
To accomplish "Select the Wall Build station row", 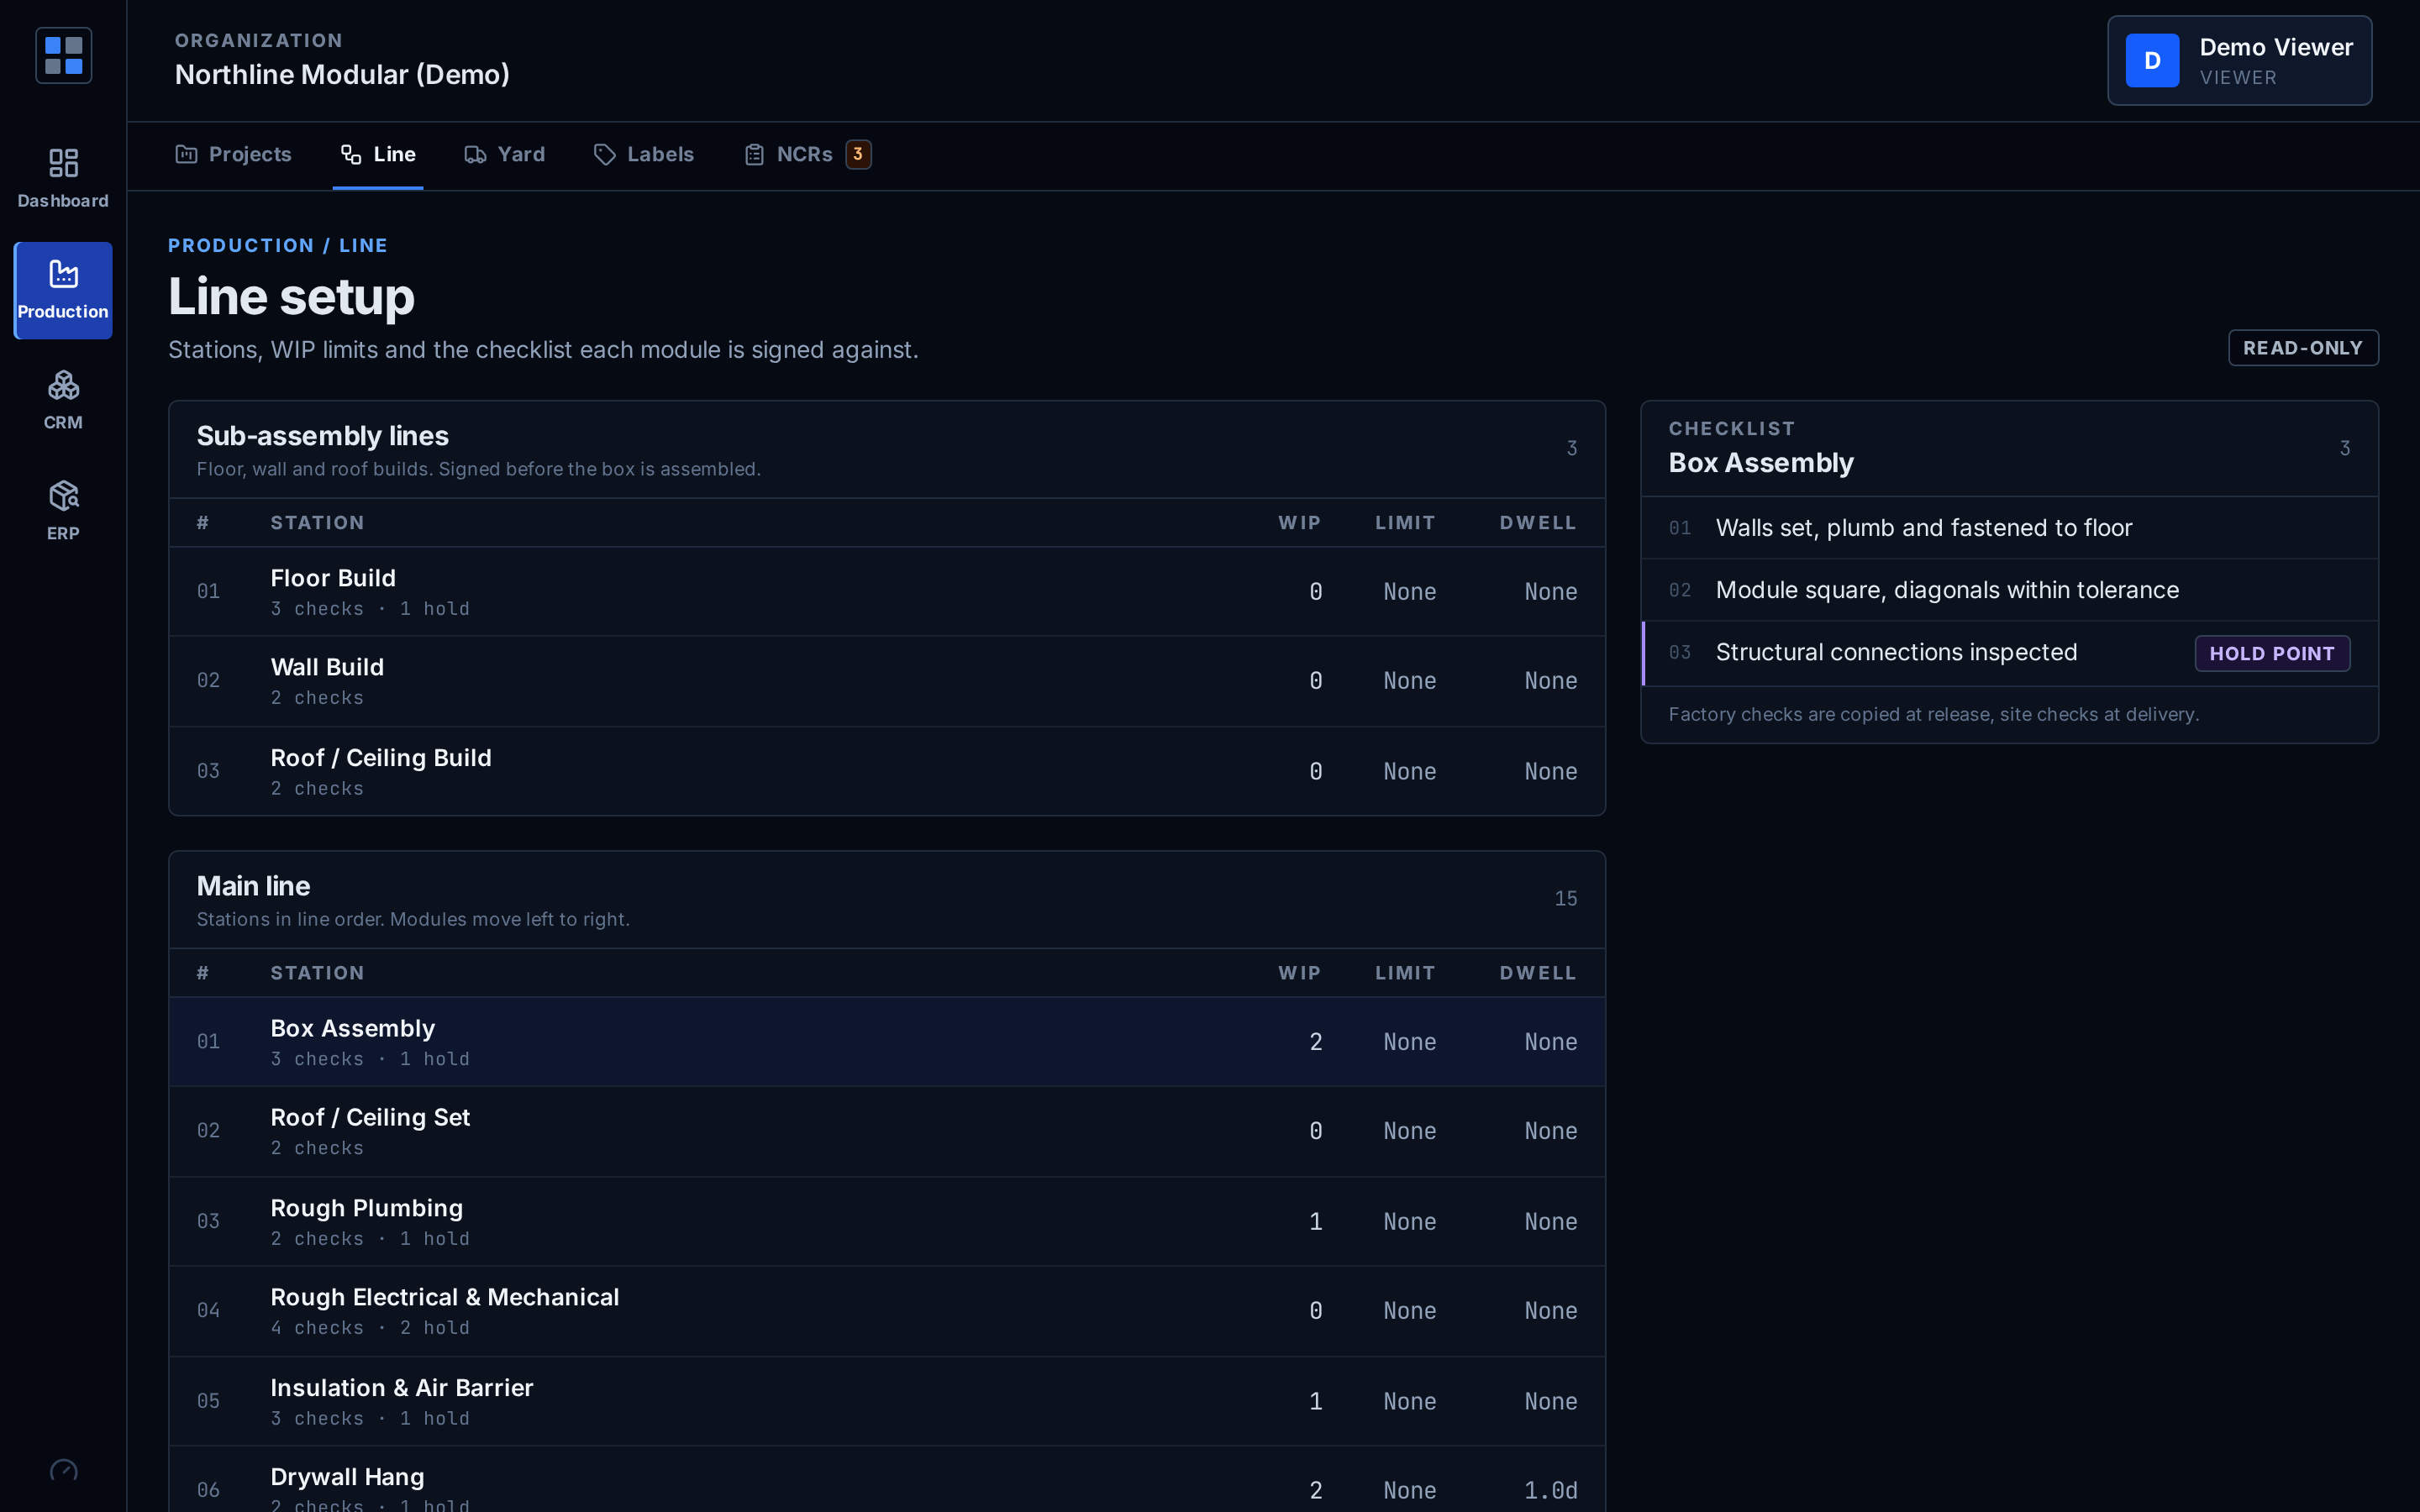I will [887, 681].
